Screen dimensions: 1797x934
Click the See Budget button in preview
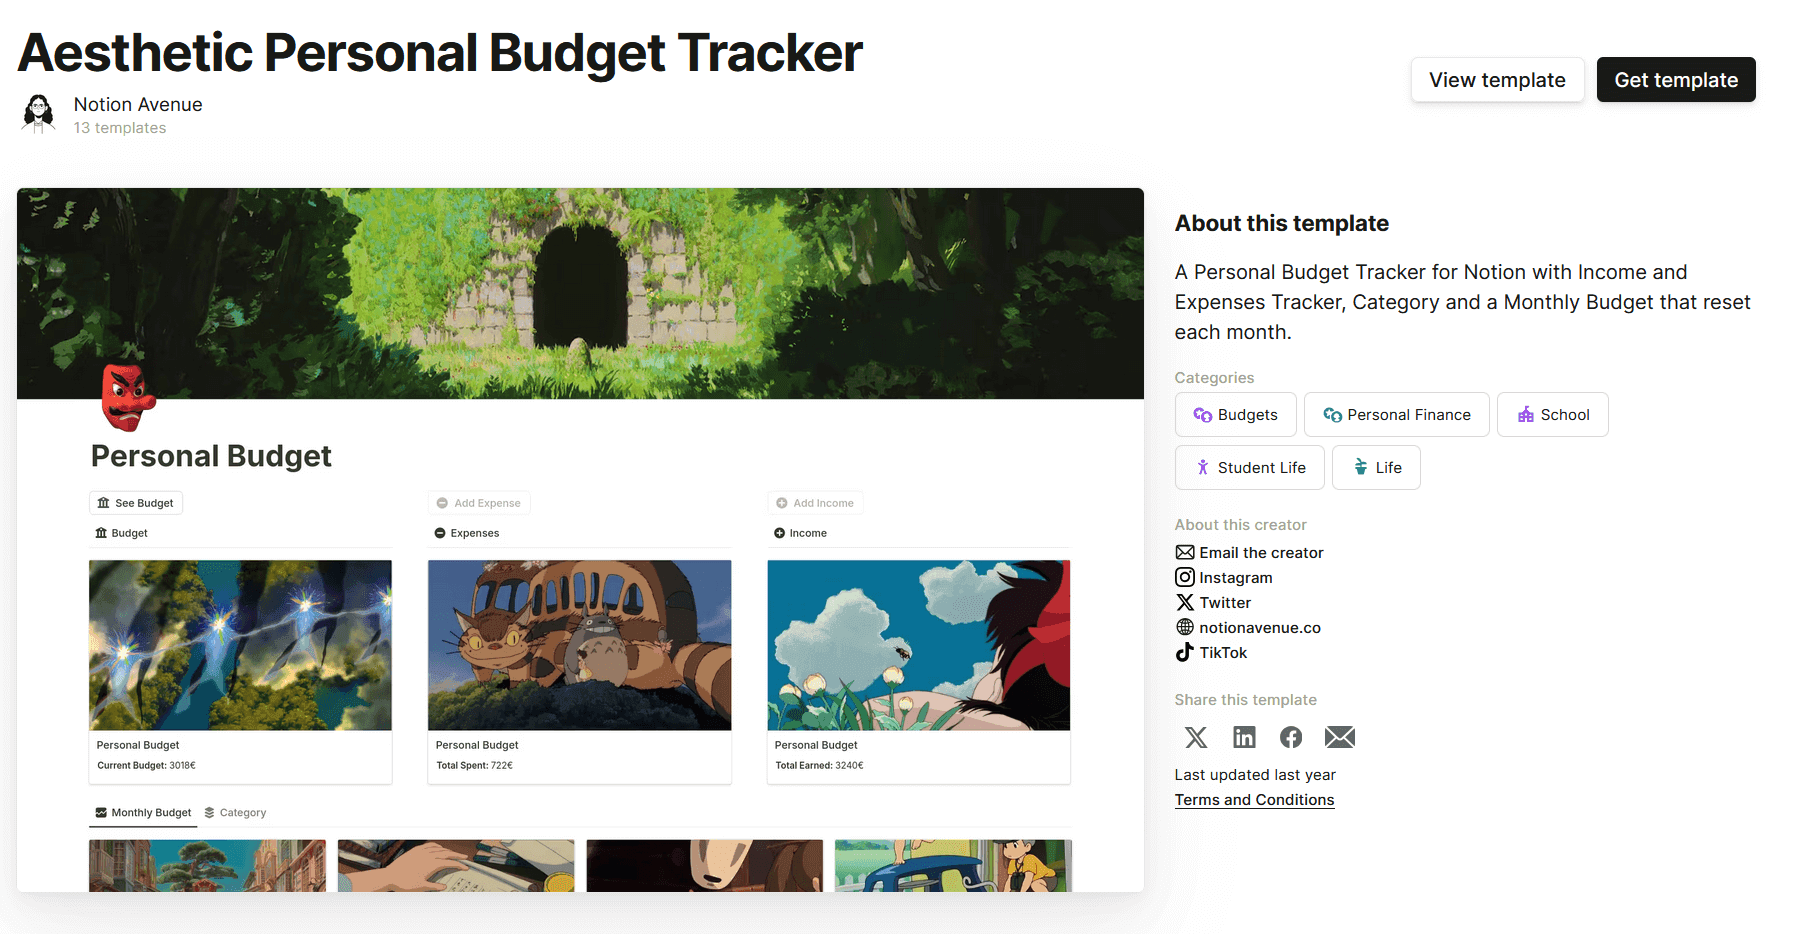pos(136,503)
